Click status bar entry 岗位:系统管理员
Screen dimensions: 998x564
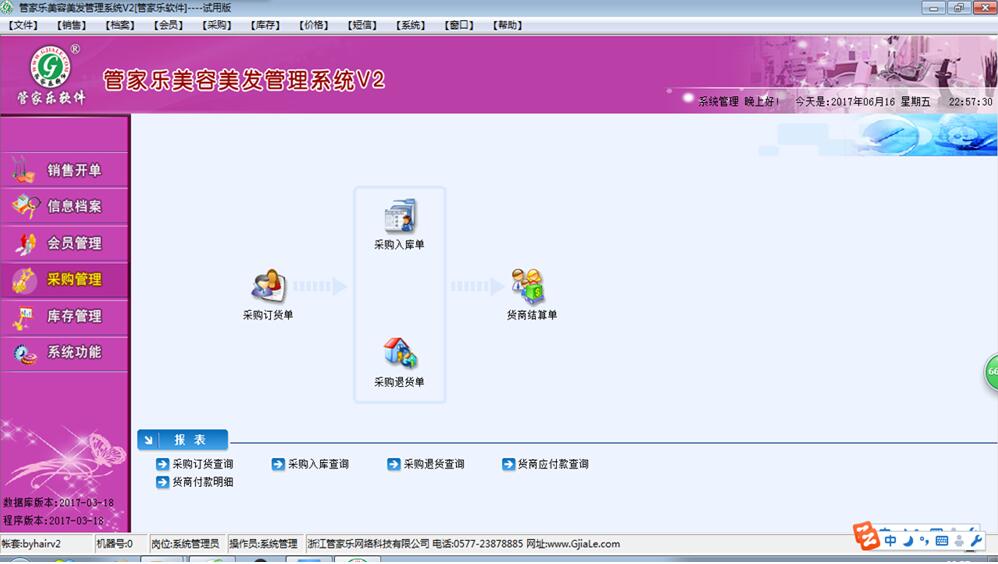point(185,544)
